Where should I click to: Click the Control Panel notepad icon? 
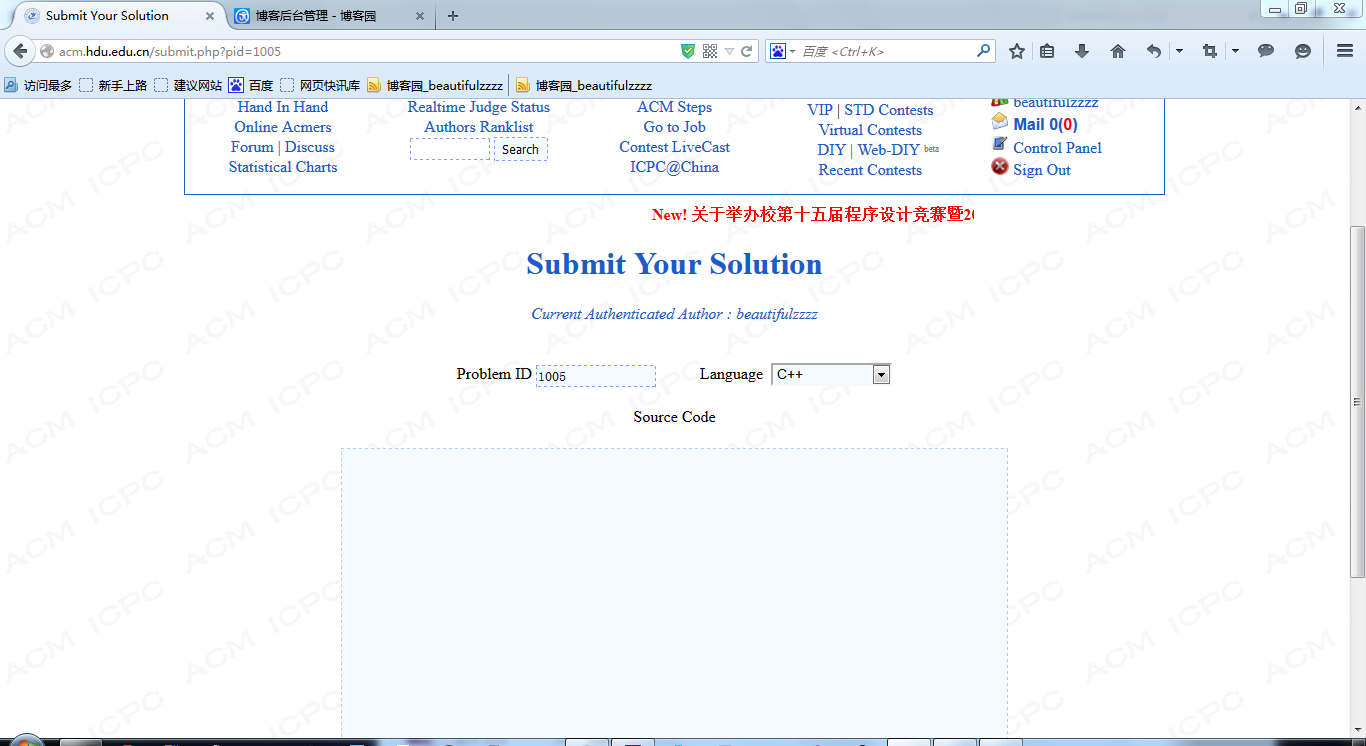(x=1000, y=145)
